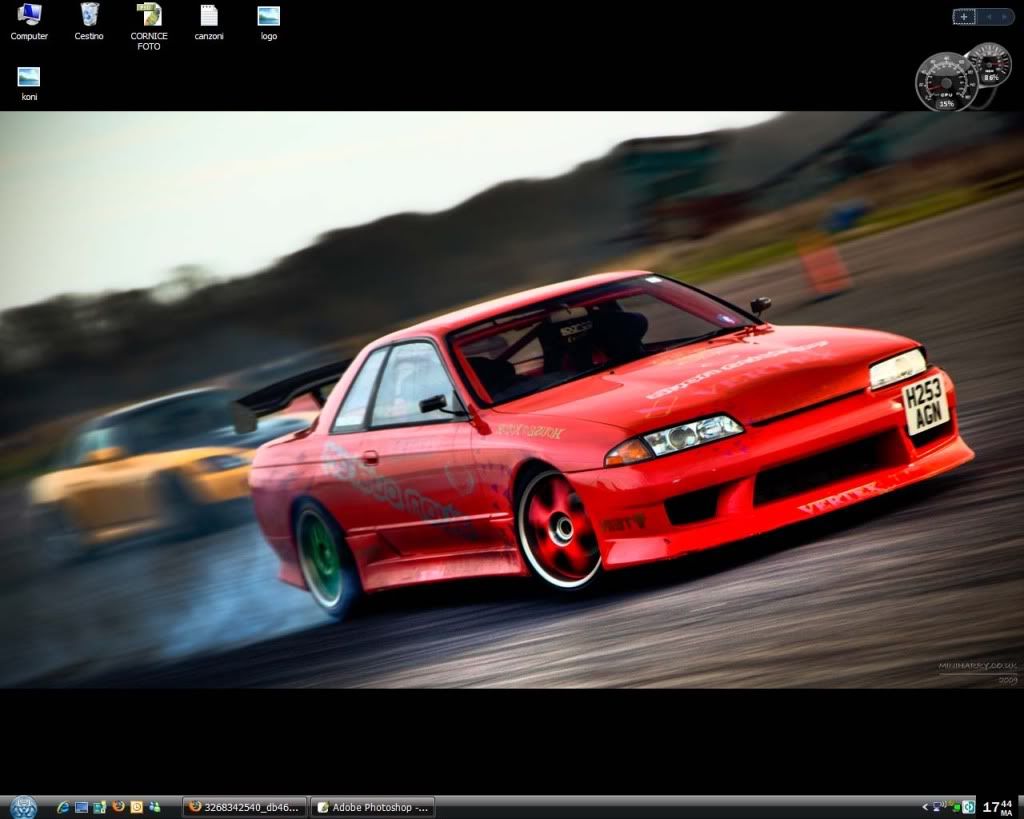Select the koni image file icon
1024x819 pixels.
[29, 83]
